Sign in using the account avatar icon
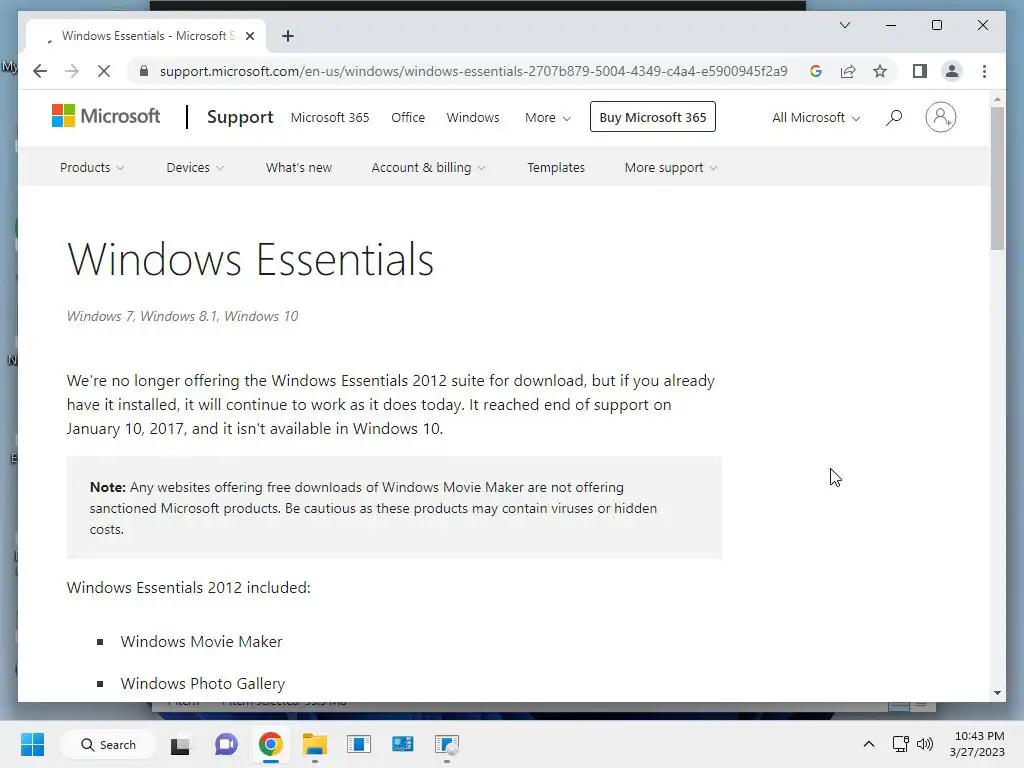This screenshot has width=1024, height=768. pos(940,117)
